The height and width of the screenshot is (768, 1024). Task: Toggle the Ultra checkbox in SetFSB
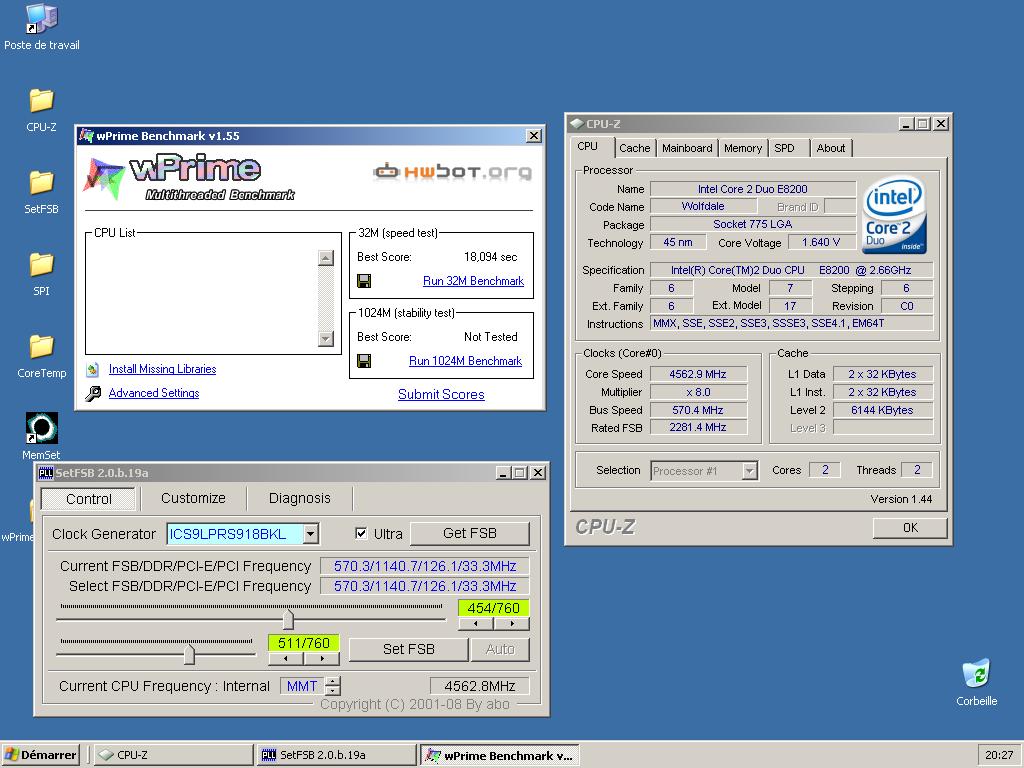pos(360,534)
